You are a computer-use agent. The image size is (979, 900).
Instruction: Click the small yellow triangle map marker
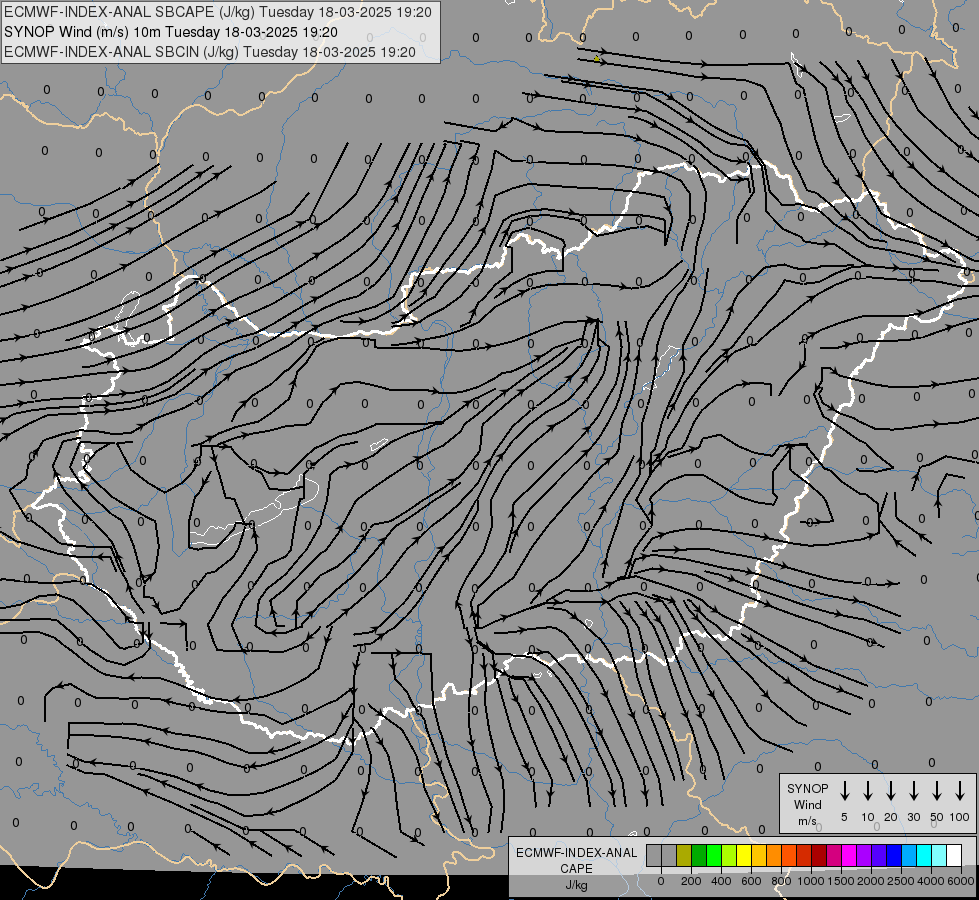coord(597,59)
